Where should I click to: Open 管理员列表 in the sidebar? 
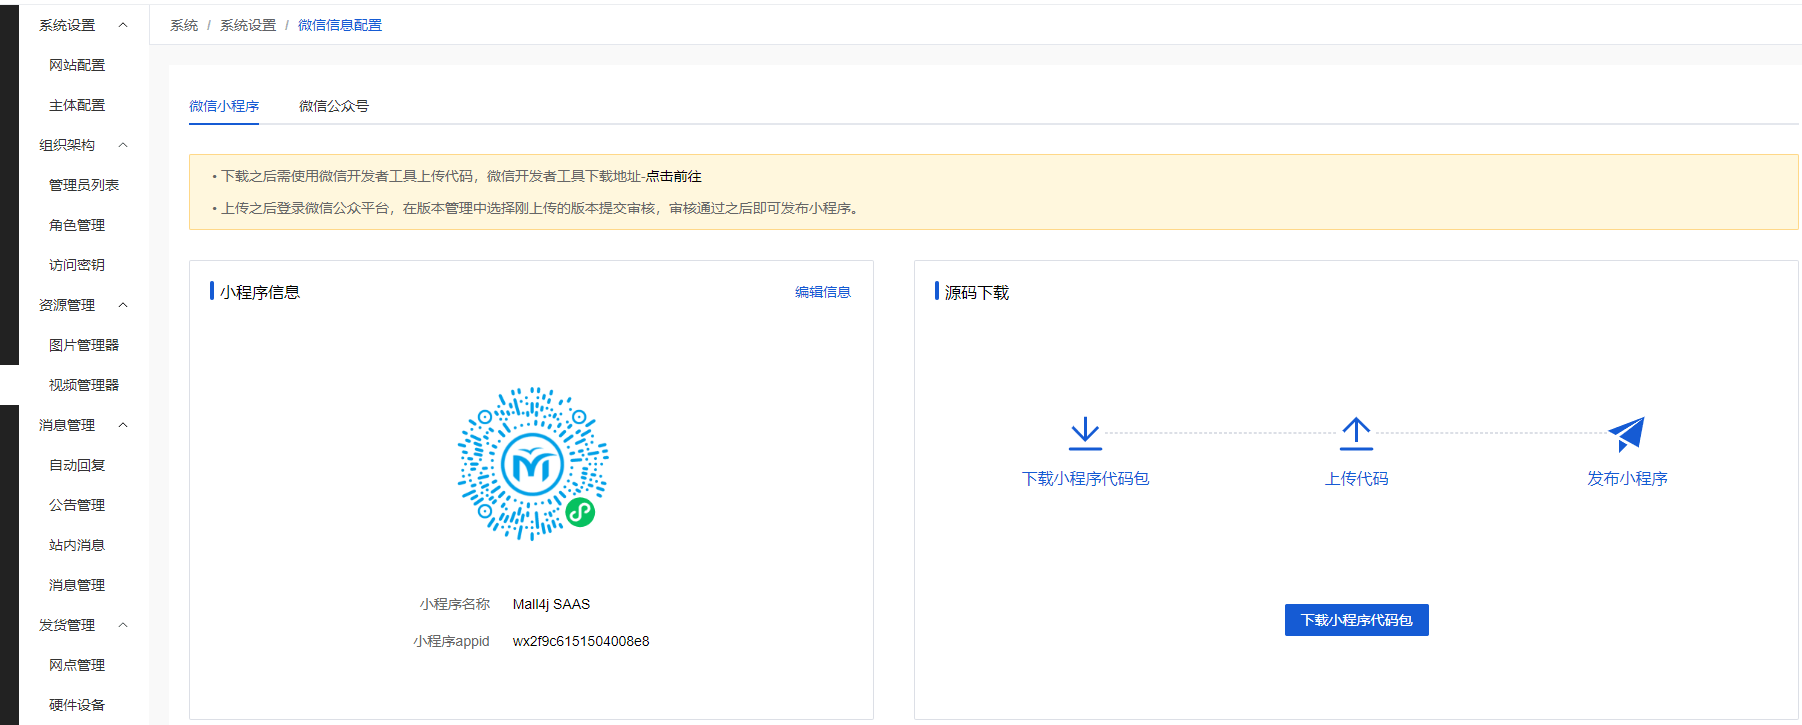pos(84,185)
